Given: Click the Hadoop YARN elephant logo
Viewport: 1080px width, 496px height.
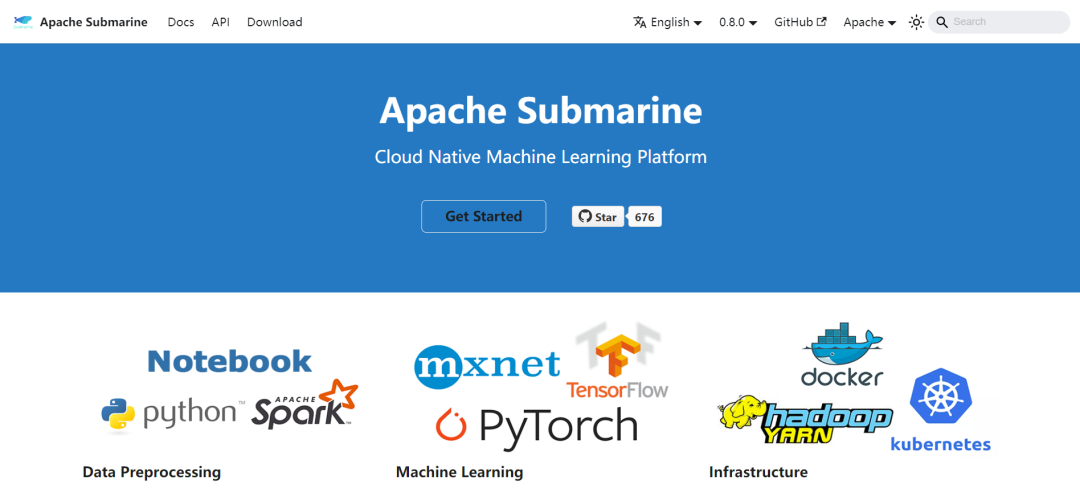Looking at the screenshot, I should [804, 420].
